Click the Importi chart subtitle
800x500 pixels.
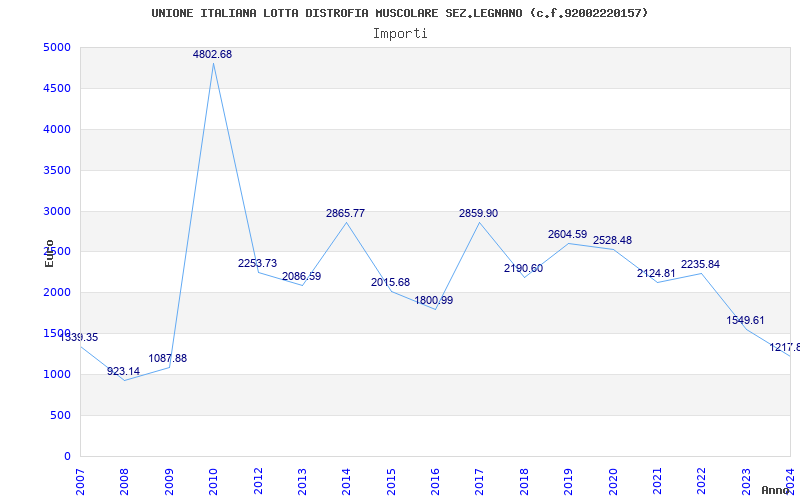(x=400, y=34)
